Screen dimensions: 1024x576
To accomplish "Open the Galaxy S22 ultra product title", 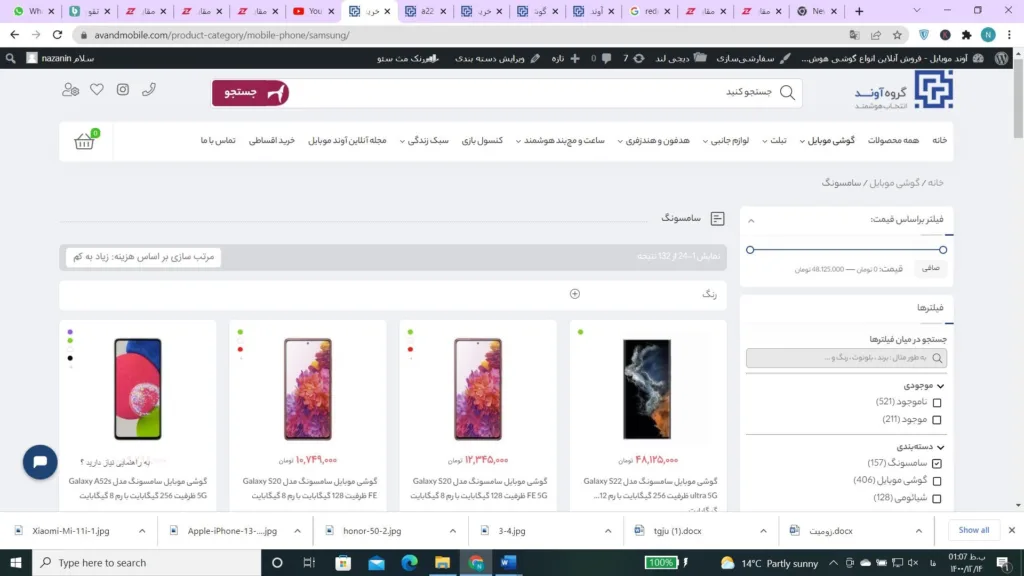I will pos(650,488).
